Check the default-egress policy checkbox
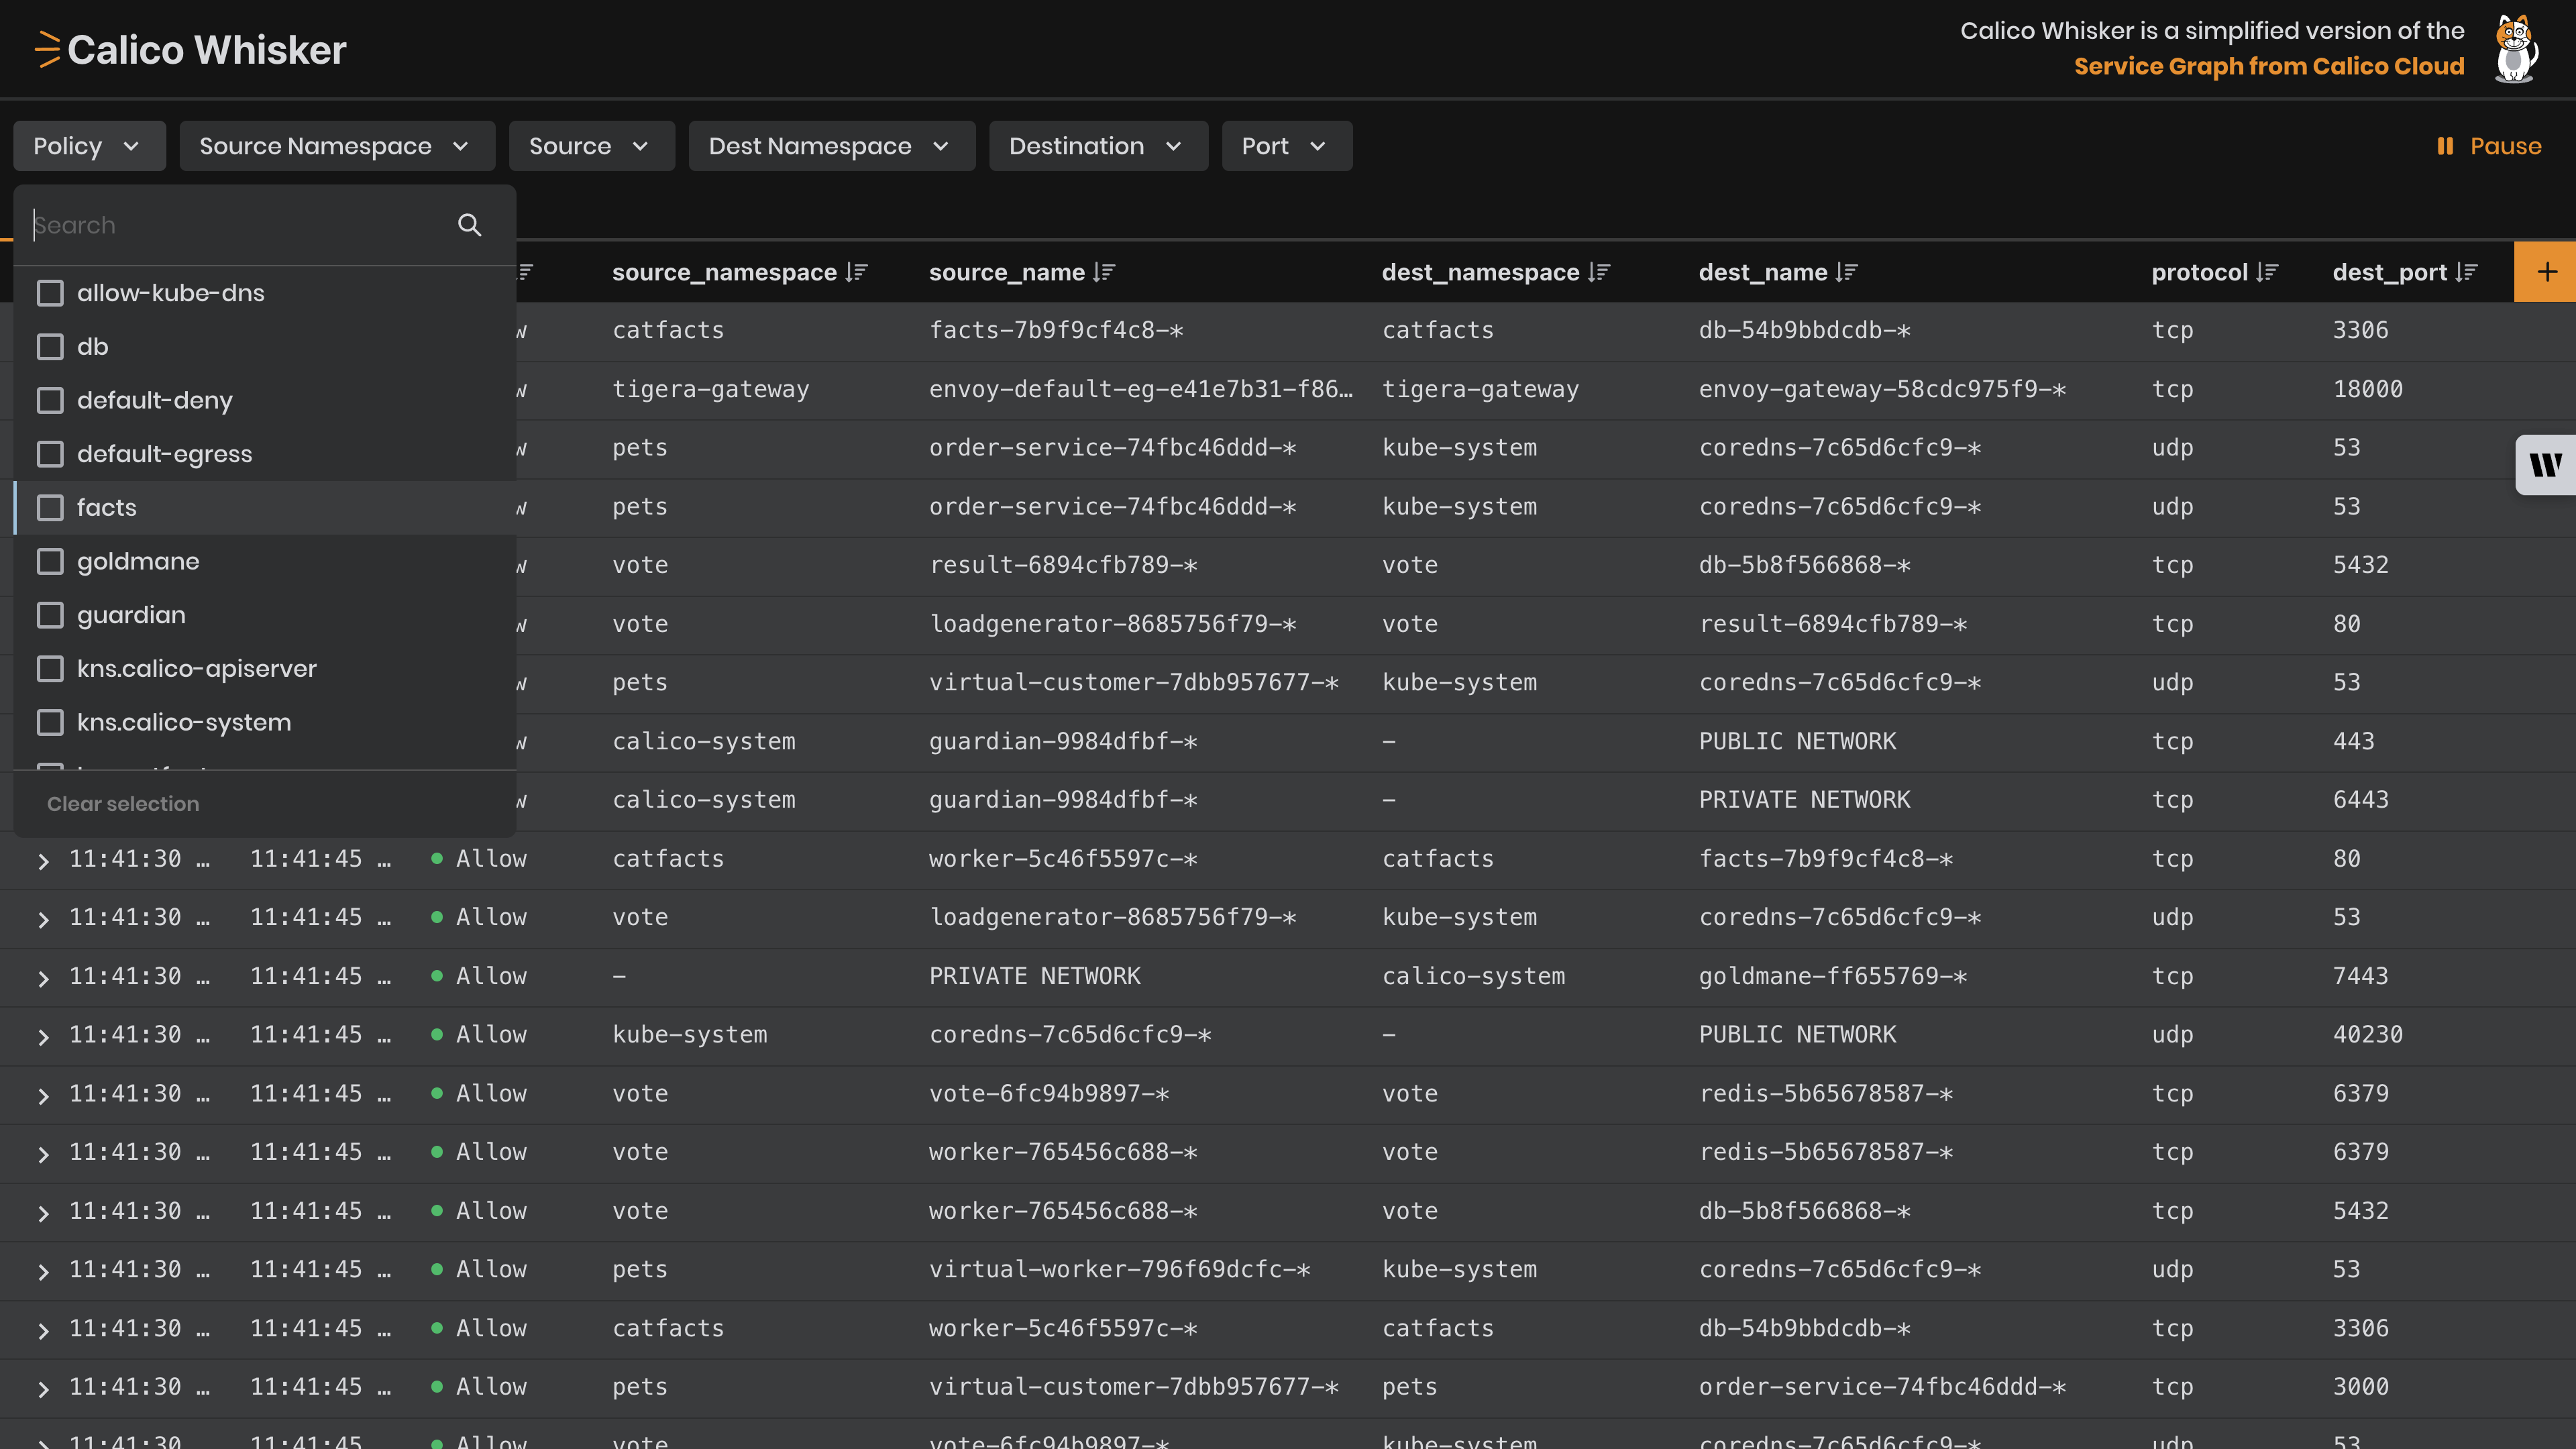 tap(50, 454)
